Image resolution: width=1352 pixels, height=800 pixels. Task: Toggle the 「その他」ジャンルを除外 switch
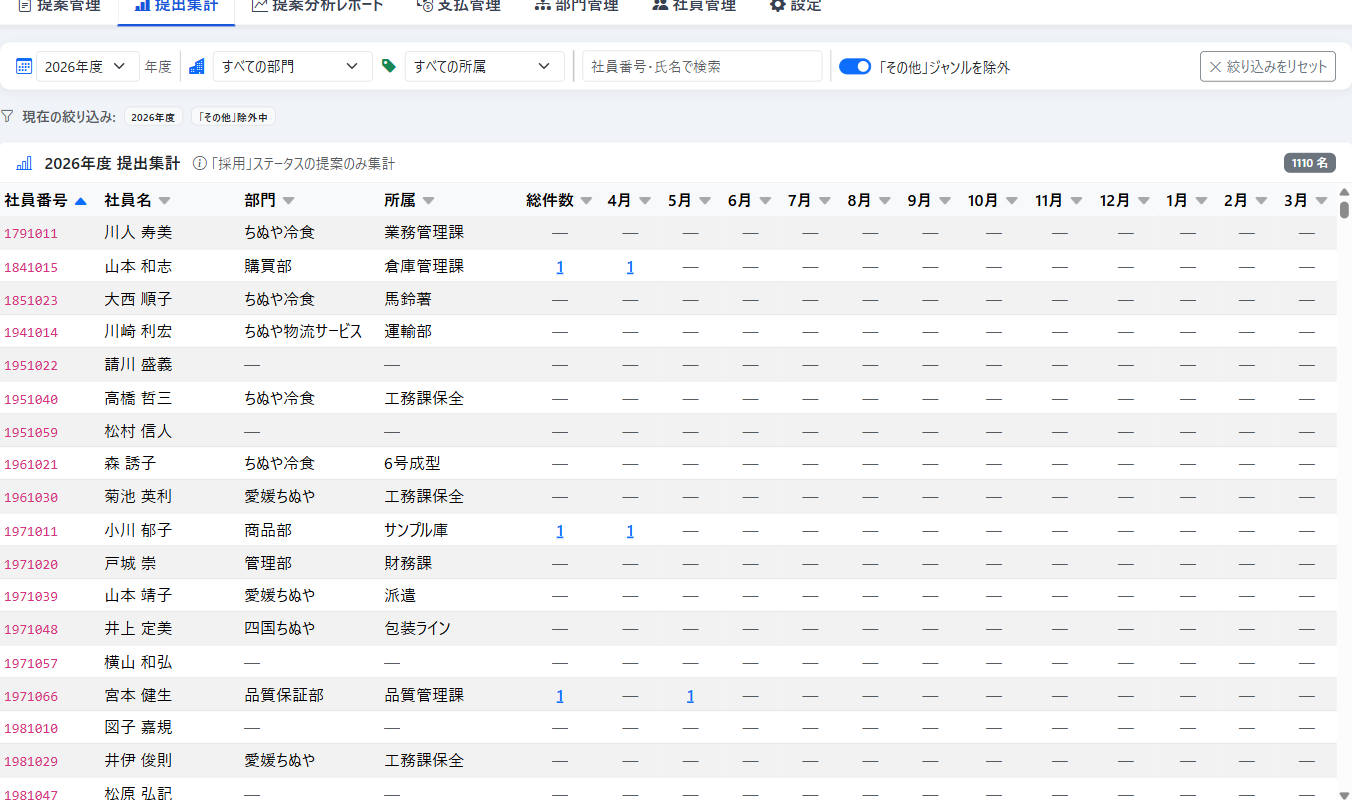[x=855, y=67]
